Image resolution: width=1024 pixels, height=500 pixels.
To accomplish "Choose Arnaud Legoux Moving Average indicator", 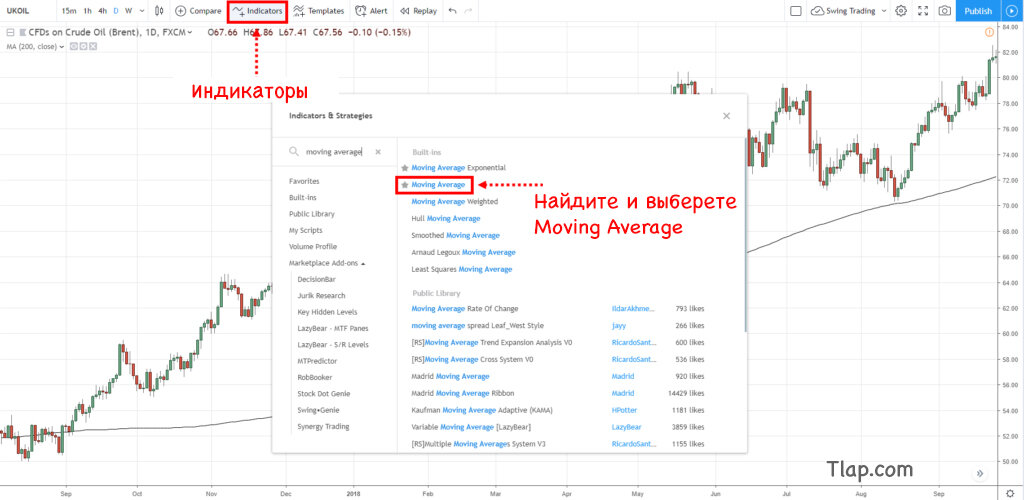I will [x=464, y=252].
